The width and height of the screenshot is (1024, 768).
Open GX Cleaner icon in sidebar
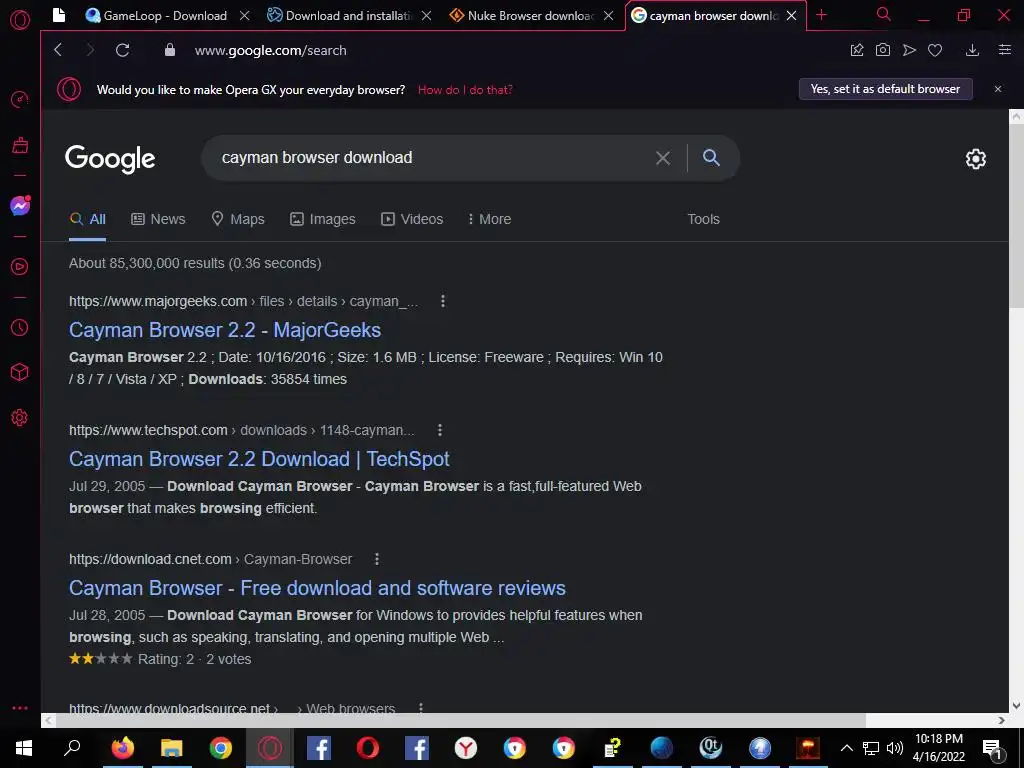point(20,145)
